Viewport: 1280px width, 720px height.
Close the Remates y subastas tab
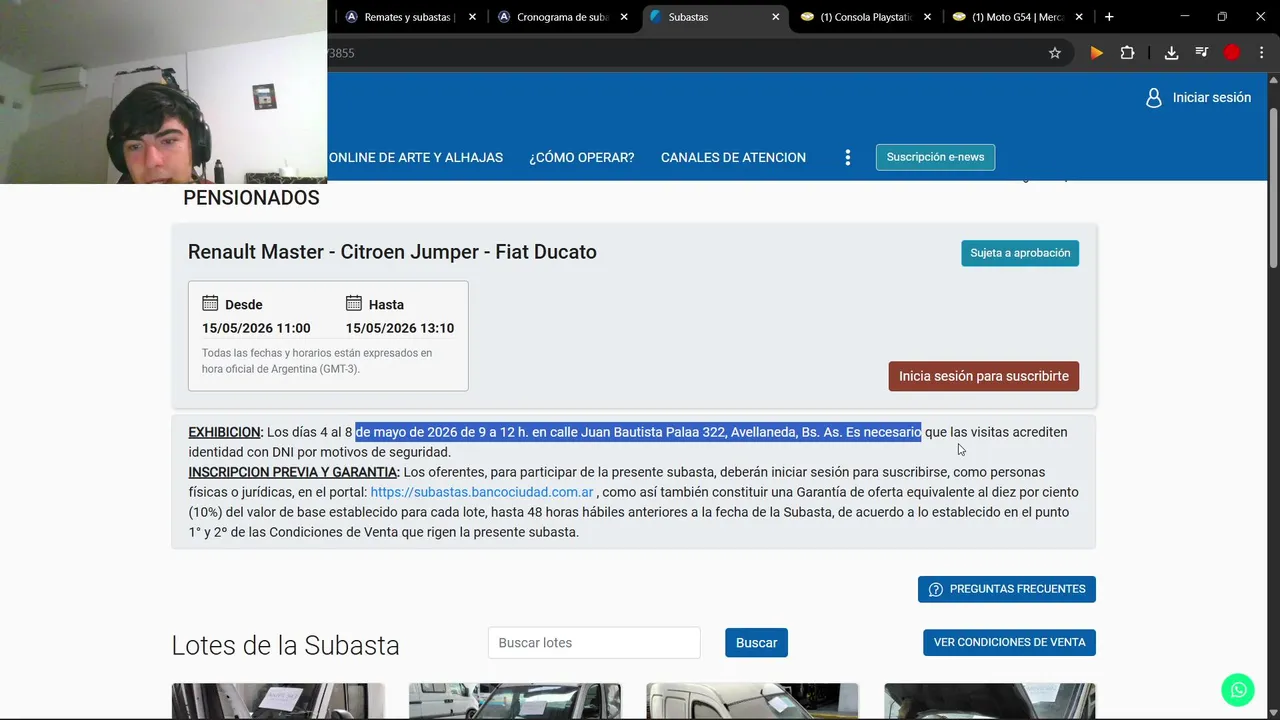tap(472, 17)
